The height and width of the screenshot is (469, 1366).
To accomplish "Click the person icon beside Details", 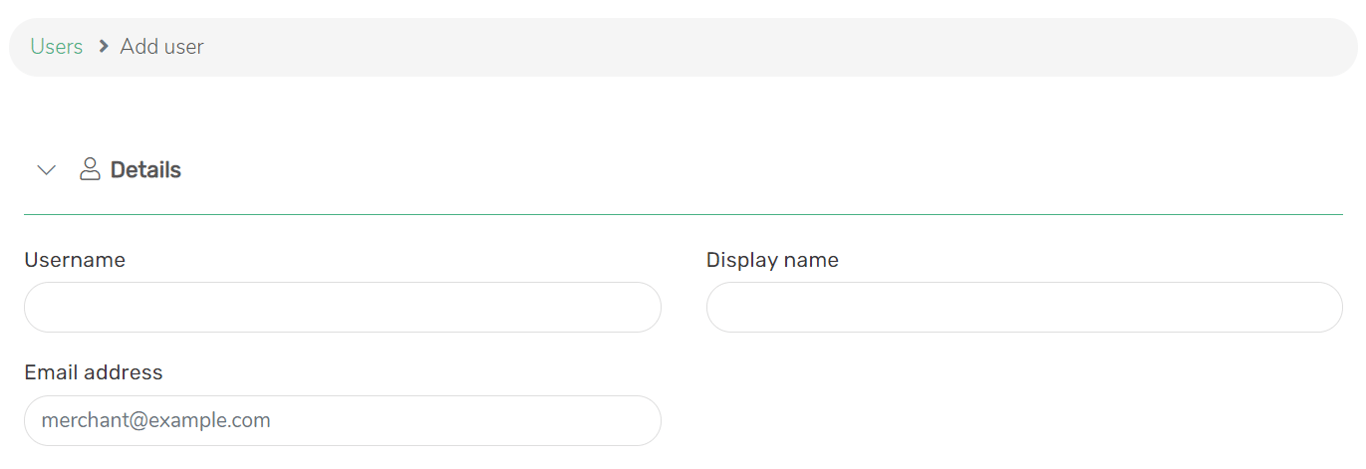I will pos(90,169).
